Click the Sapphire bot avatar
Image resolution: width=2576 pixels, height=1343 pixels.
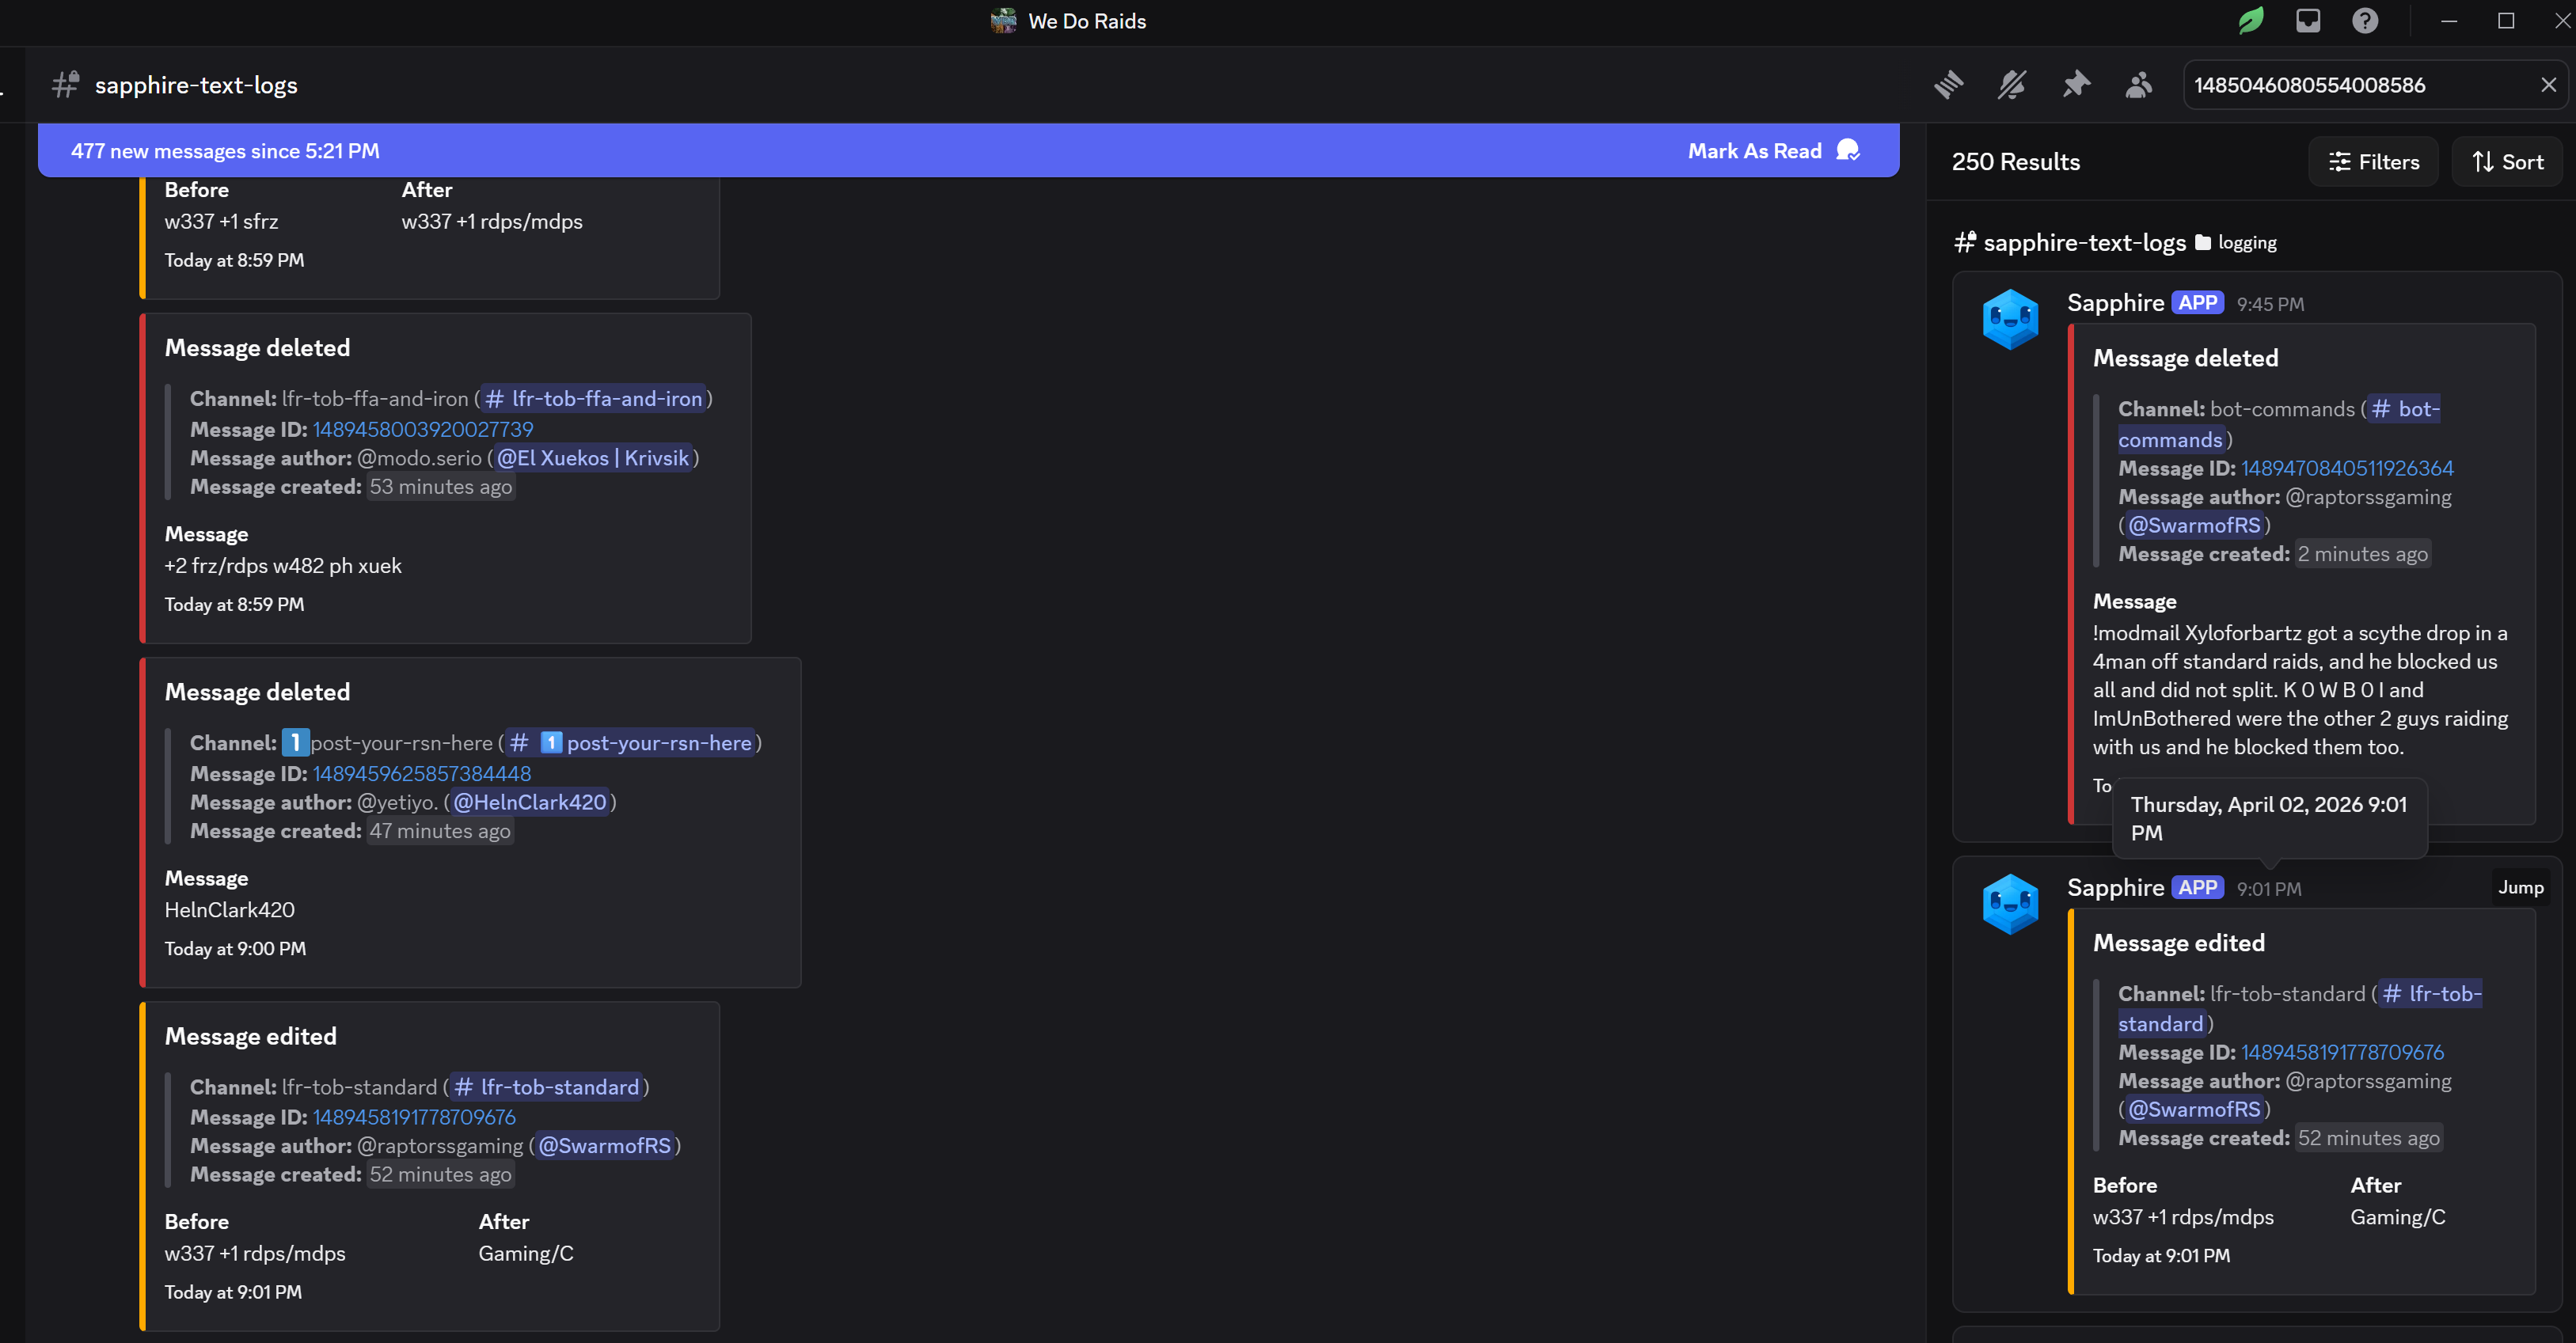[2011, 319]
